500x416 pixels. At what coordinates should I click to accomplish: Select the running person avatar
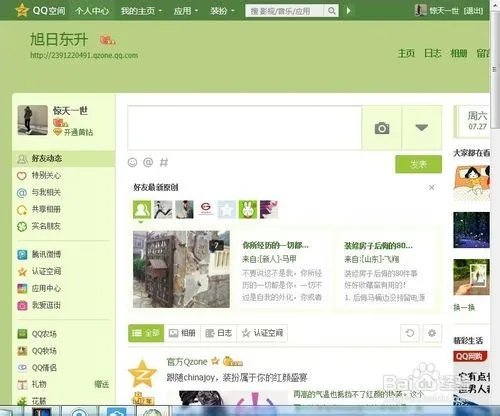163,209
